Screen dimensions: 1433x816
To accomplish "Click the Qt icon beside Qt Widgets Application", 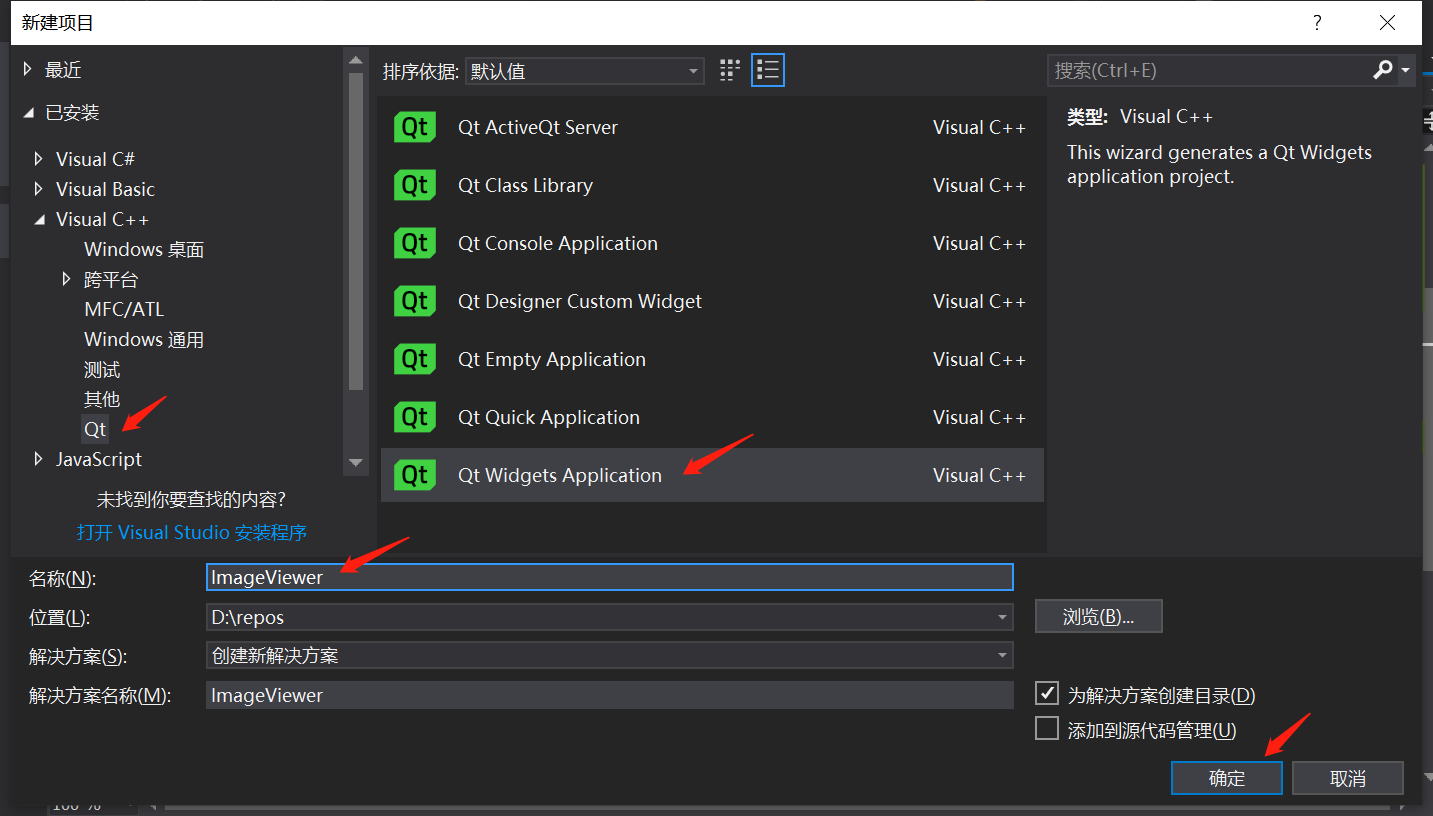I will coord(415,475).
